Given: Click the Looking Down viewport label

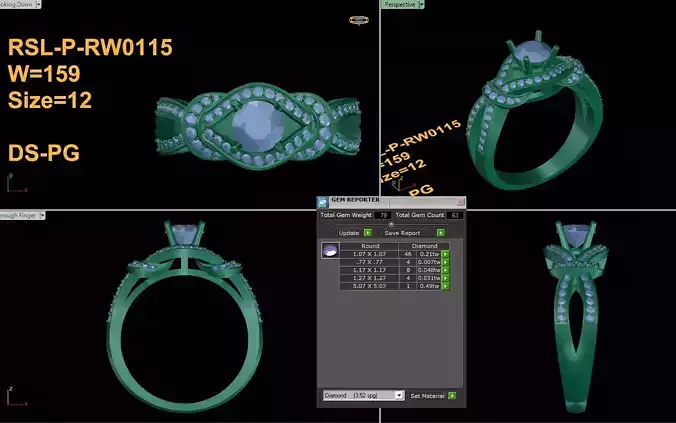Looking at the screenshot, I should tap(17, 4).
